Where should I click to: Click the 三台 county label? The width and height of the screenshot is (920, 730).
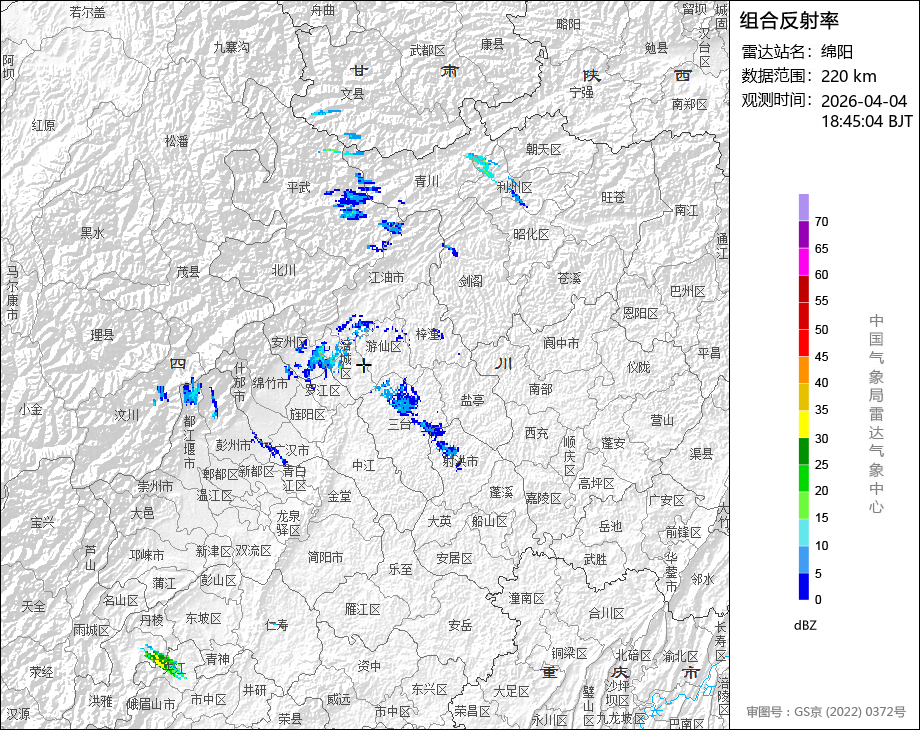(x=400, y=424)
